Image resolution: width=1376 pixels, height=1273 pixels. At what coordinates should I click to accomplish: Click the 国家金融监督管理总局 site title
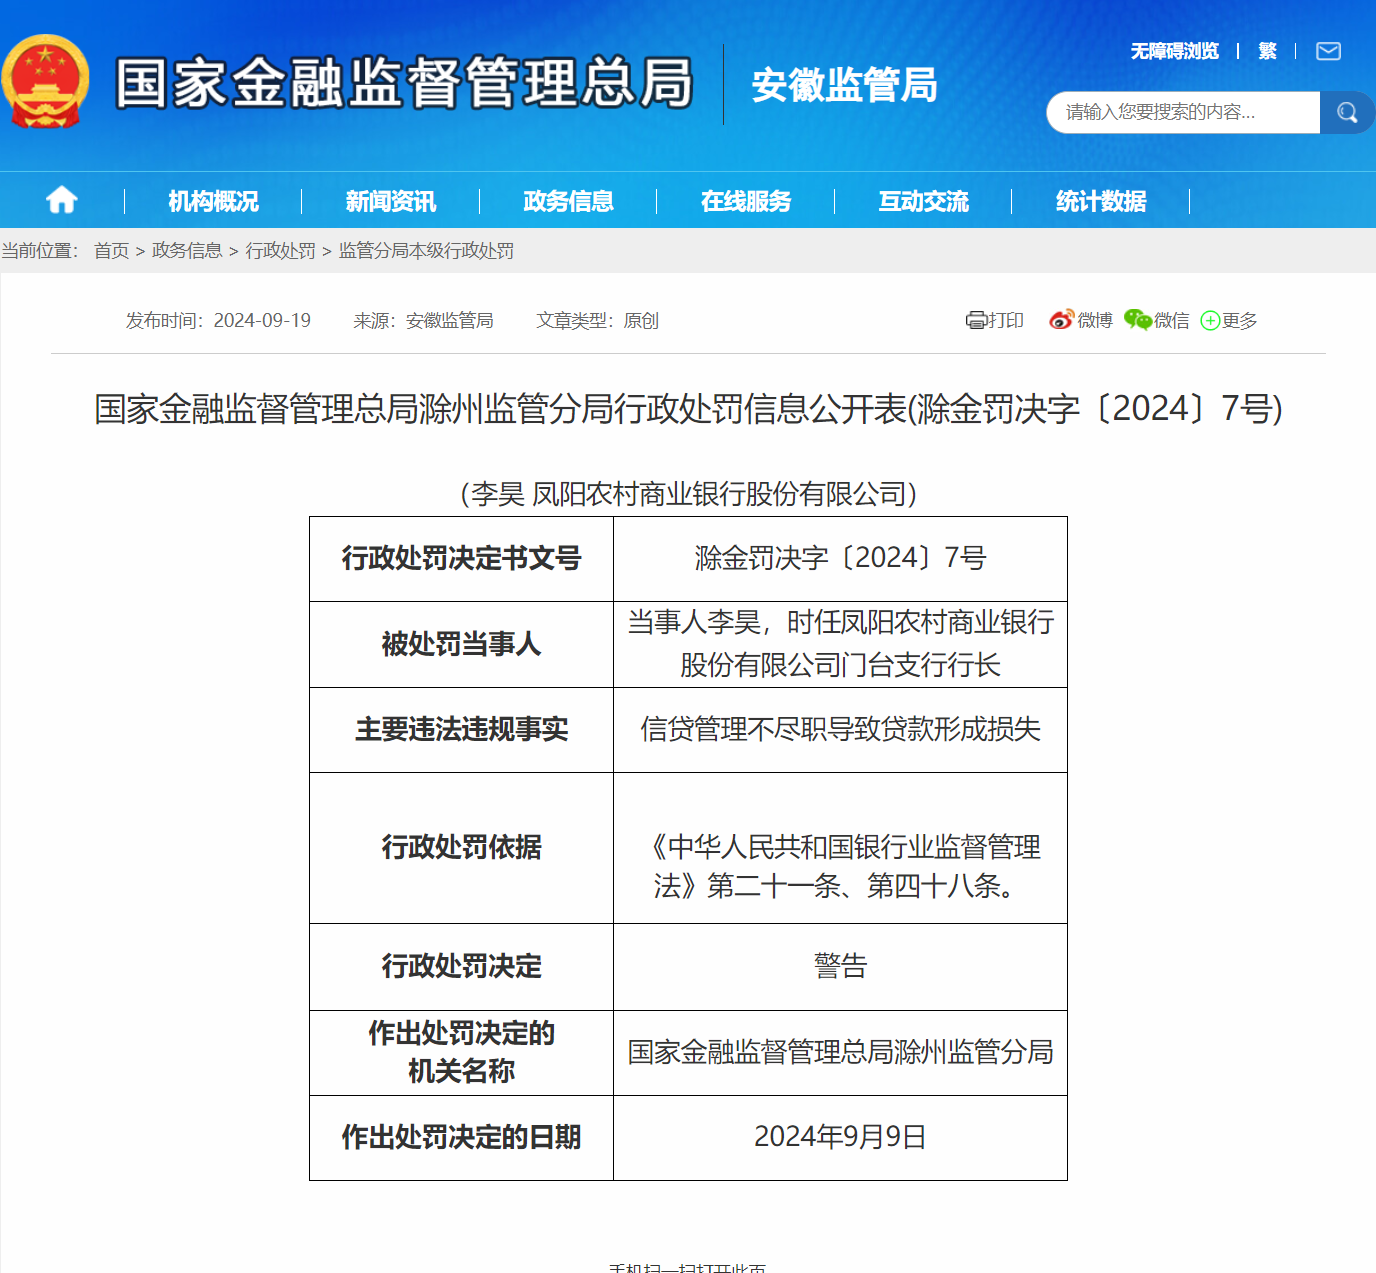pyautogui.click(x=405, y=82)
